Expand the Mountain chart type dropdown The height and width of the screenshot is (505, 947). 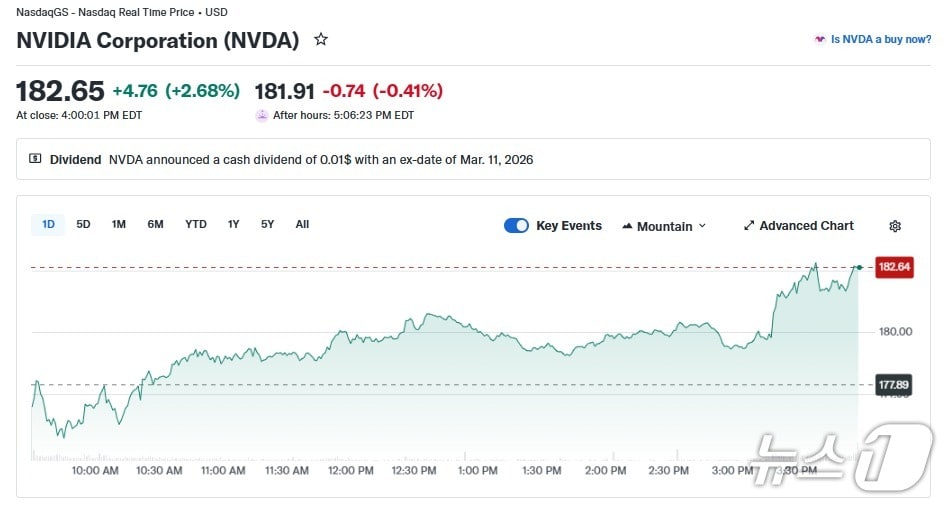pos(664,226)
